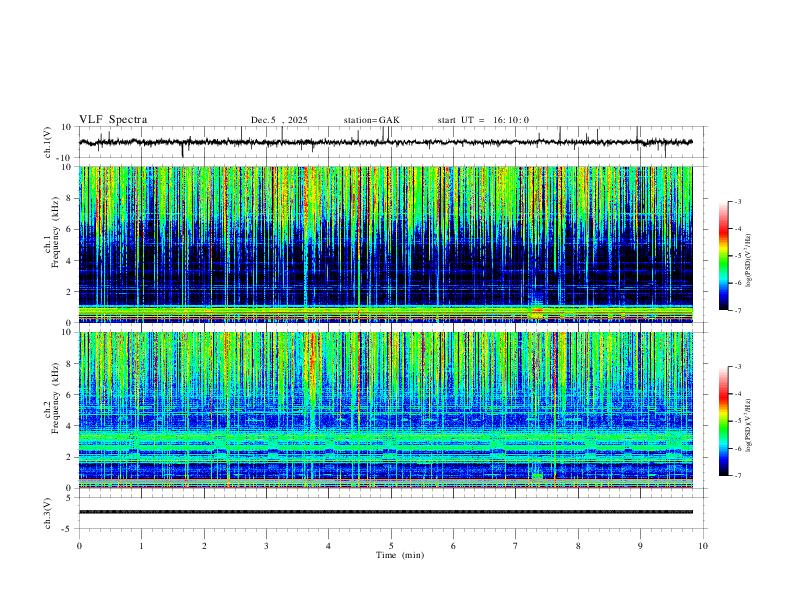Click the "4" tick on ch.1 frequency axis
The width and height of the screenshot is (792, 612).
pos(69,261)
